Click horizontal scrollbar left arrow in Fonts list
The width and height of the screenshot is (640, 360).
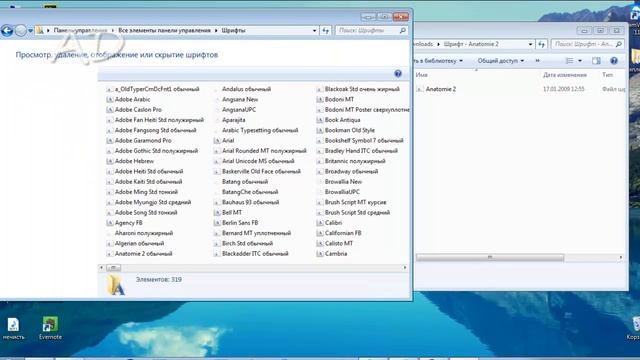101,268
